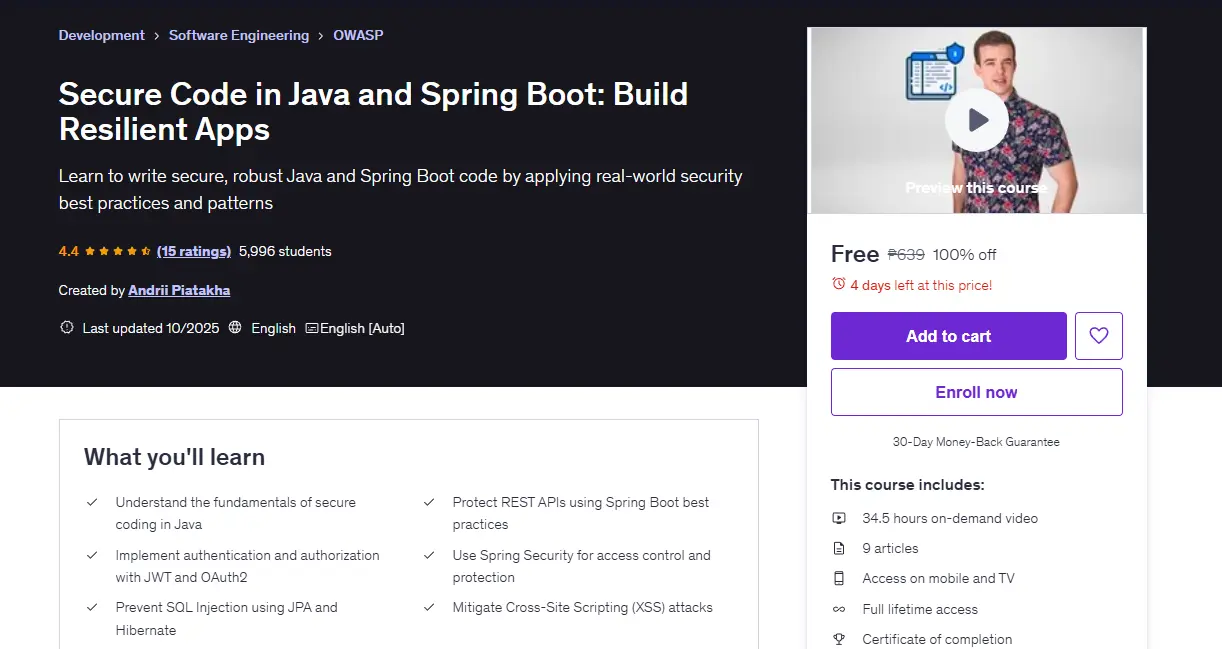Viewport: 1222px width, 649px height.
Task: Click 'Protect REST APIs using Spring Boot' text
Action: coord(581,513)
